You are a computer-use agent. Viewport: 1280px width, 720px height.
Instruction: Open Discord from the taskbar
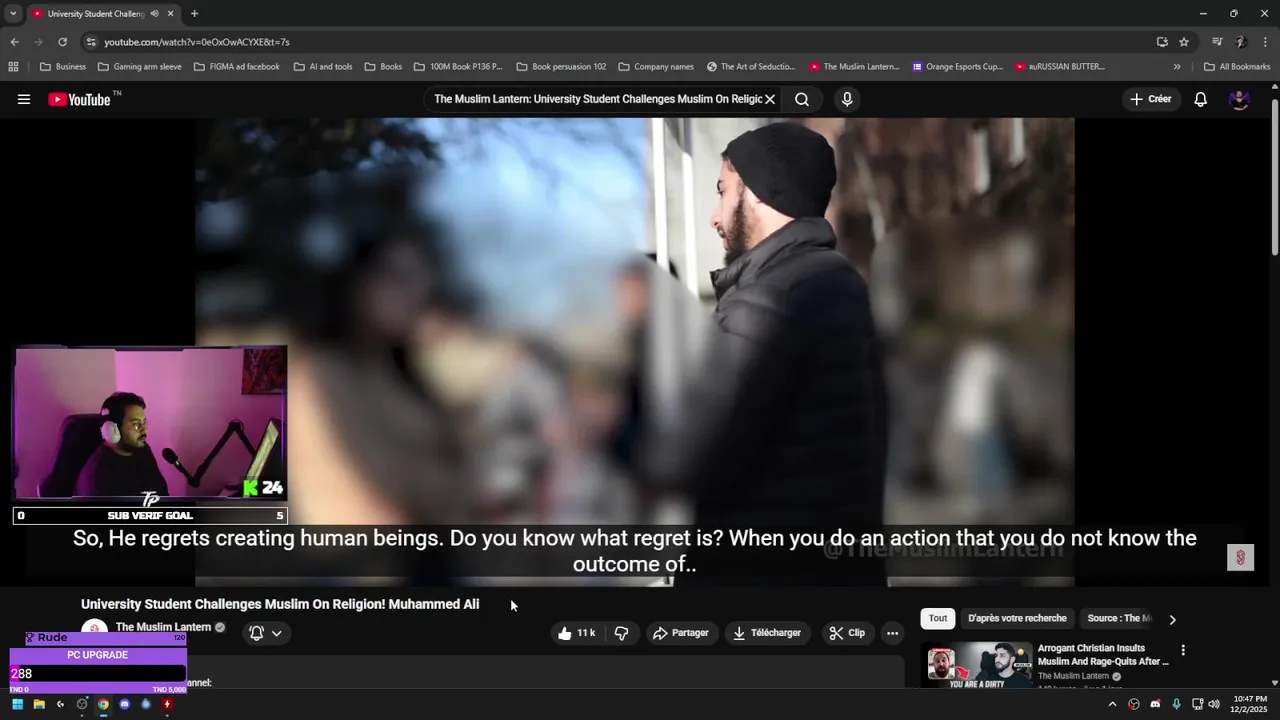pyautogui.click(x=124, y=704)
